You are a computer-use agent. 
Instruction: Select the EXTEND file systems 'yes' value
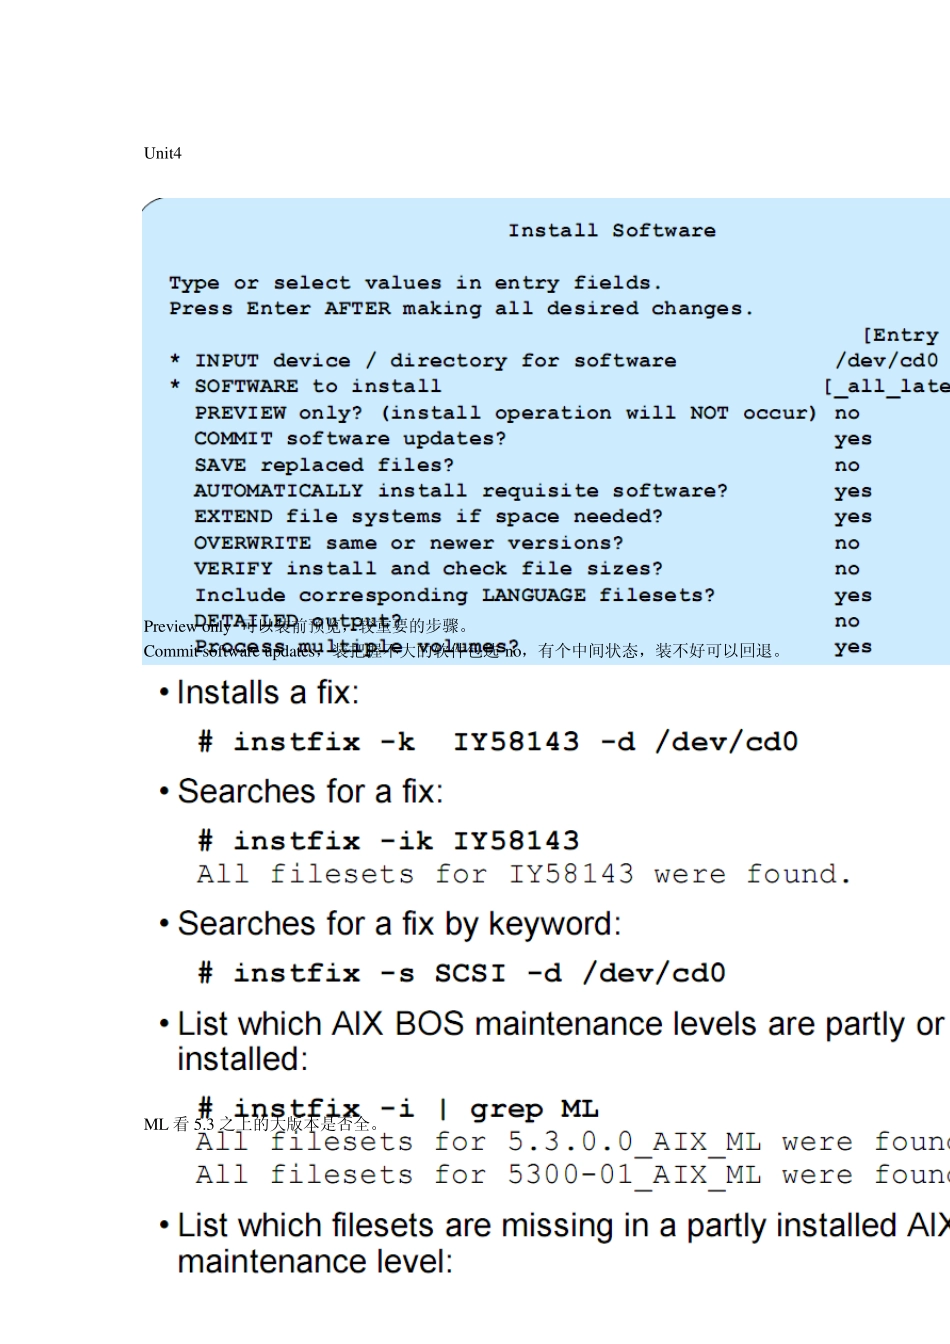[853, 517]
